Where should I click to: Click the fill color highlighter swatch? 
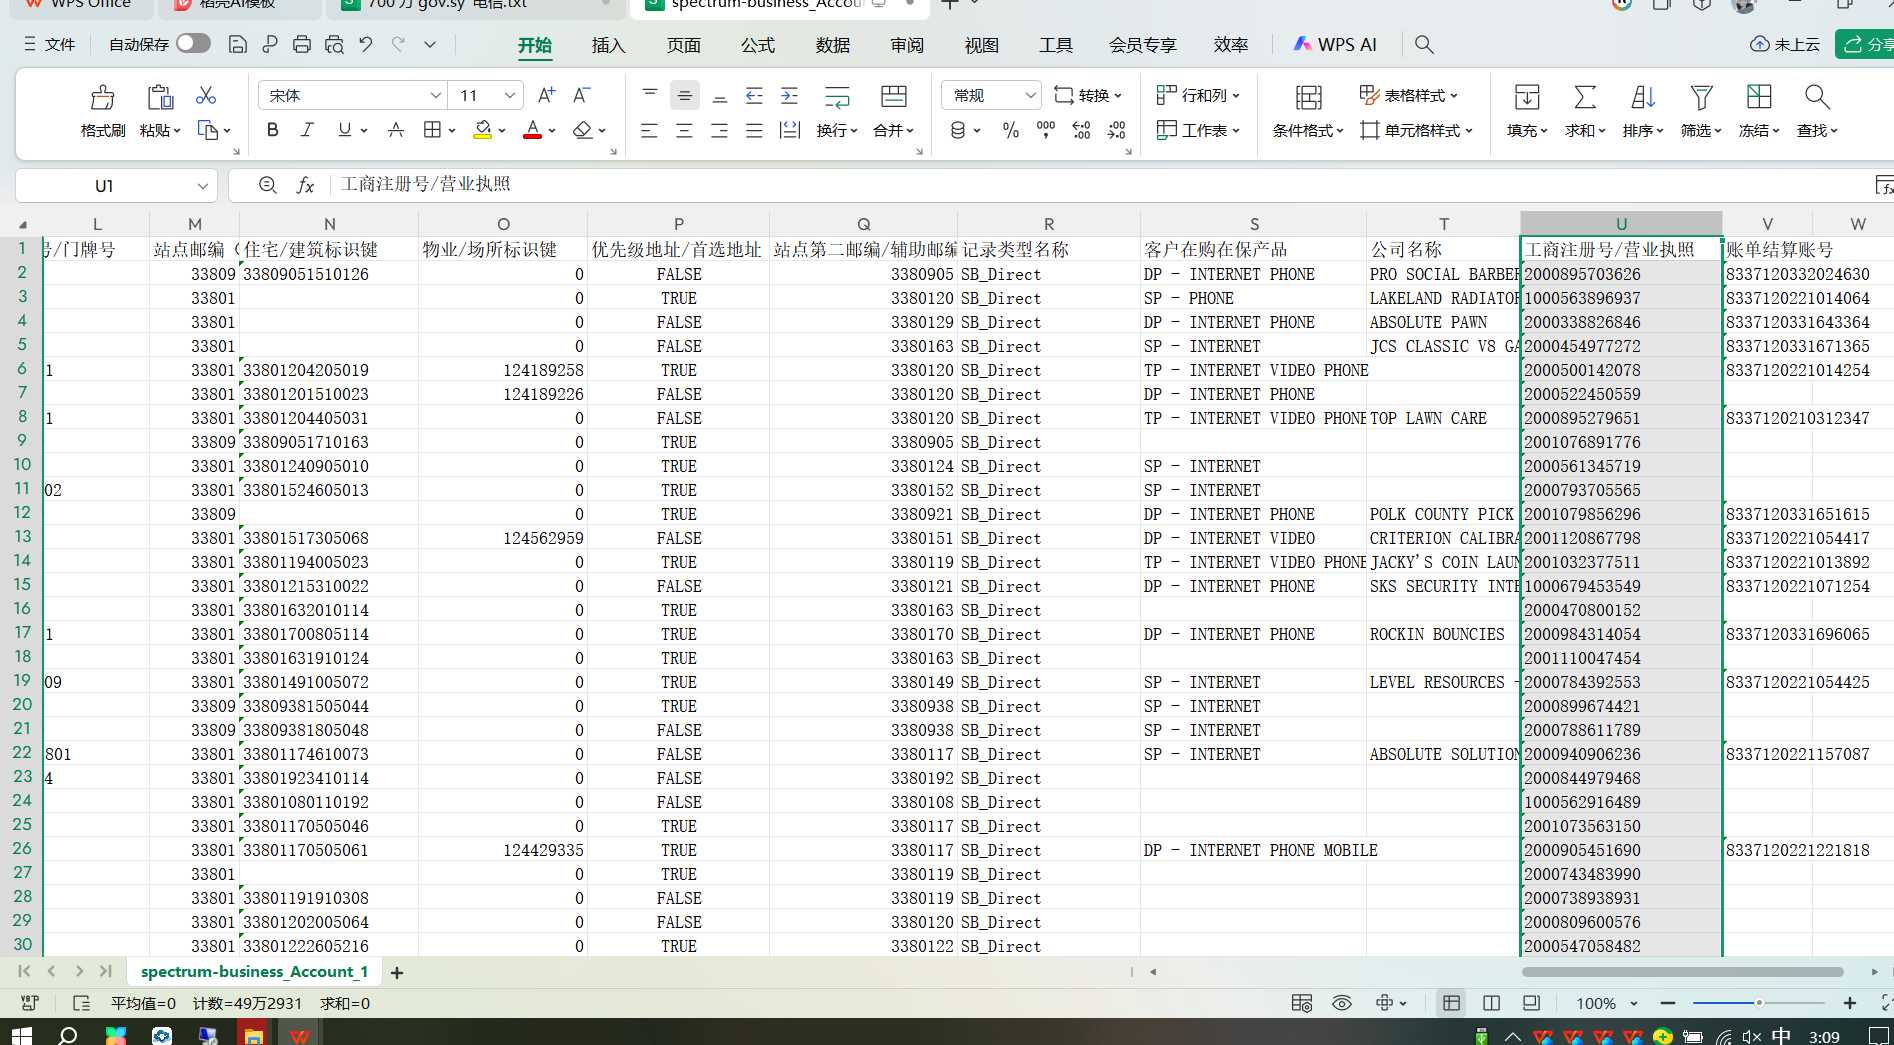click(483, 130)
